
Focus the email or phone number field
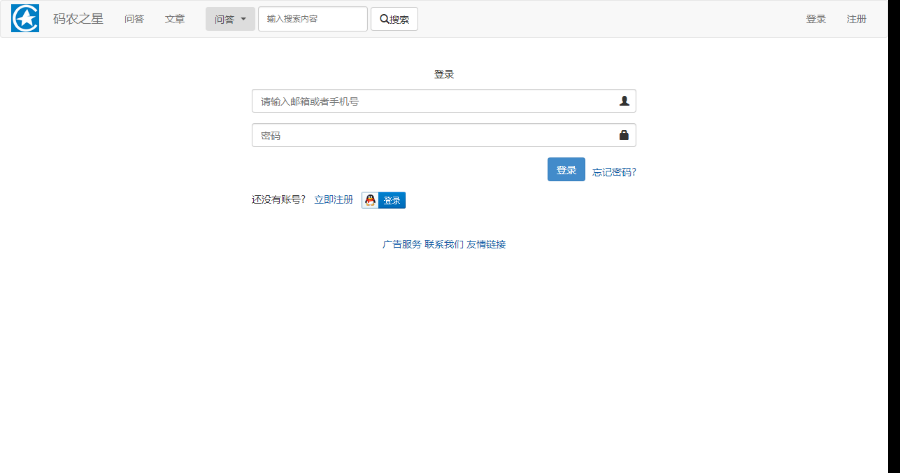pyautogui.click(x=444, y=101)
